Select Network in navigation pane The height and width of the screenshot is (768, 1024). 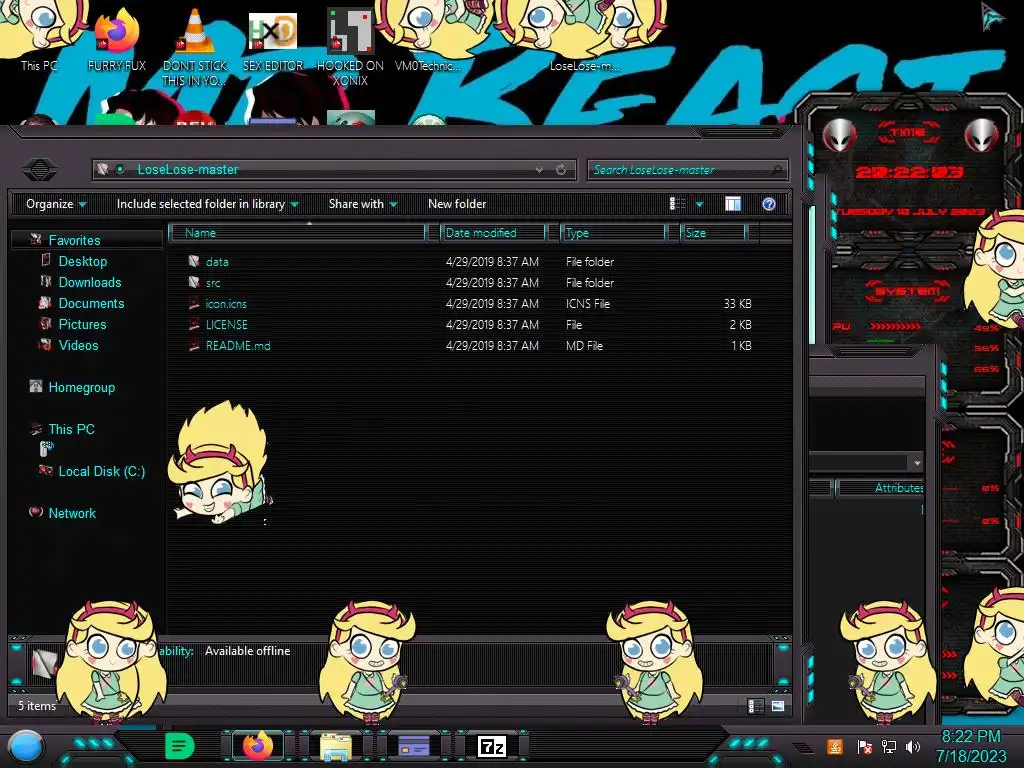72,513
